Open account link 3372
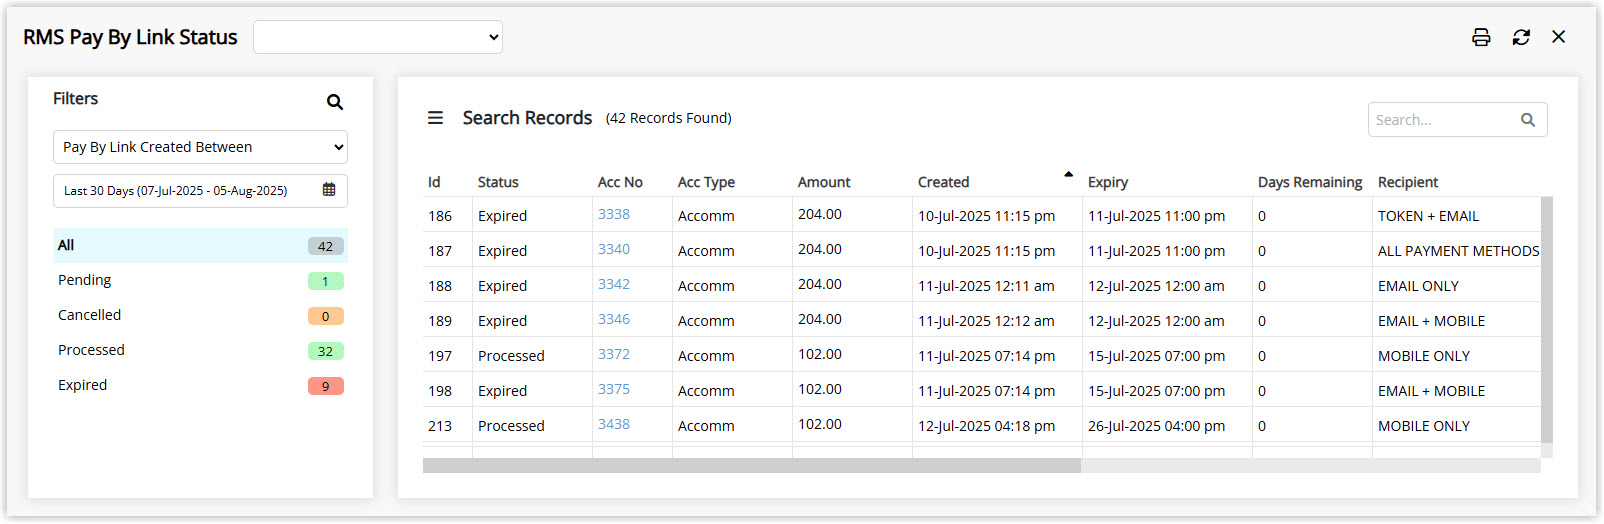The image size is (1604, 524). [x=614, y=354]
